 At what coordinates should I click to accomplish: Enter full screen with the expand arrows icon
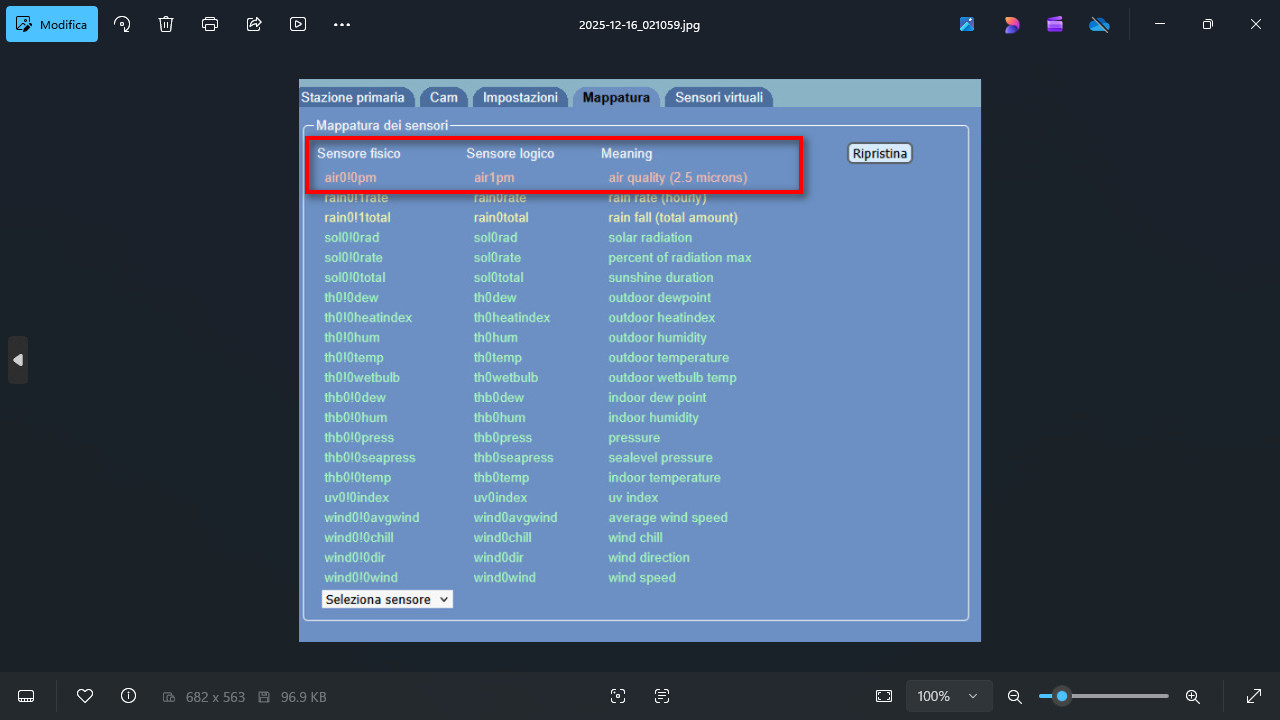point(1253,696)
